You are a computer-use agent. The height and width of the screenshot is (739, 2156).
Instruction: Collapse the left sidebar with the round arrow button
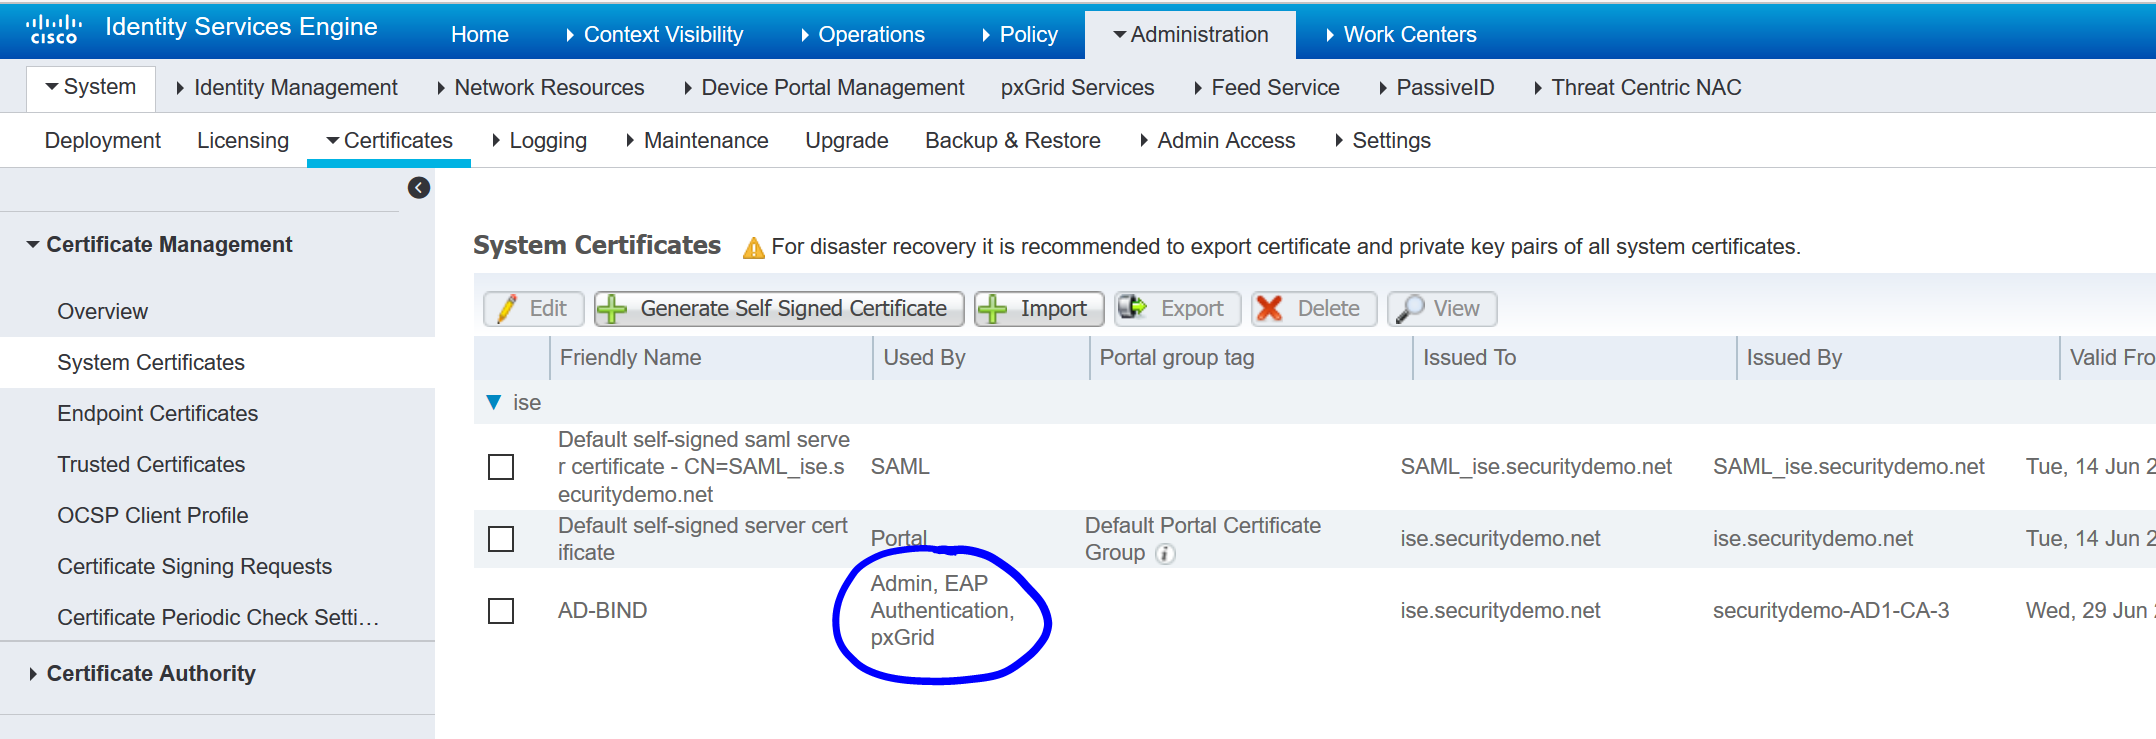point(419,188)
